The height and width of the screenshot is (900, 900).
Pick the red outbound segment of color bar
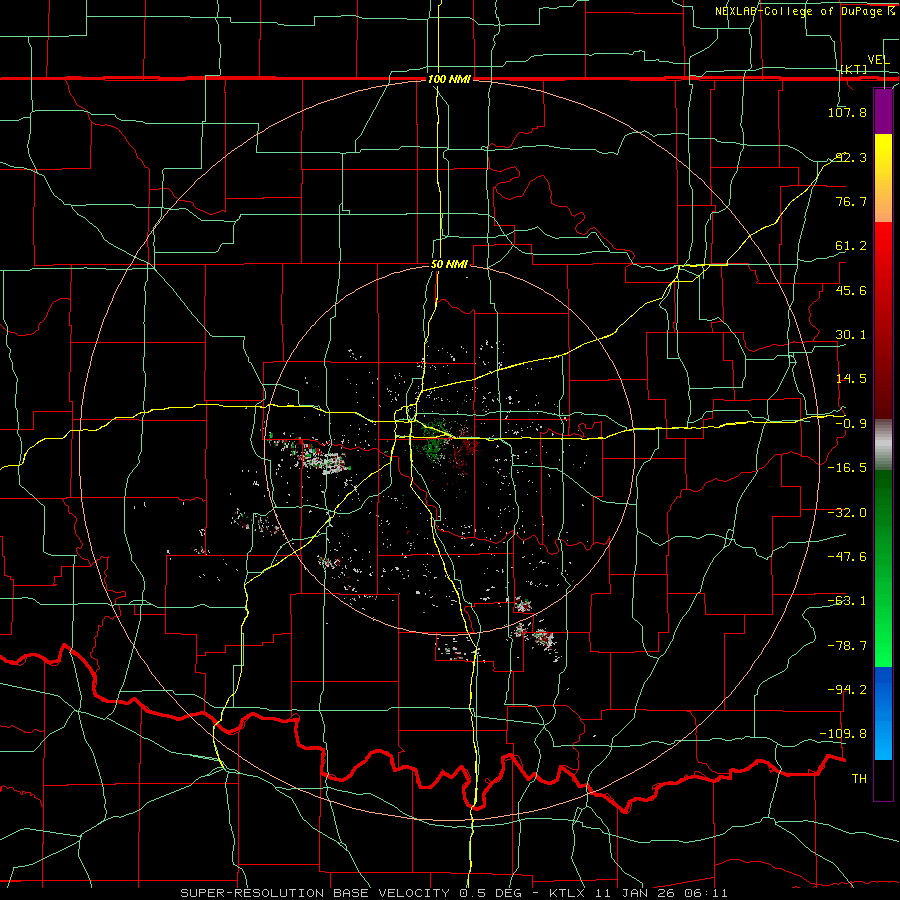(x=883, y=320)
